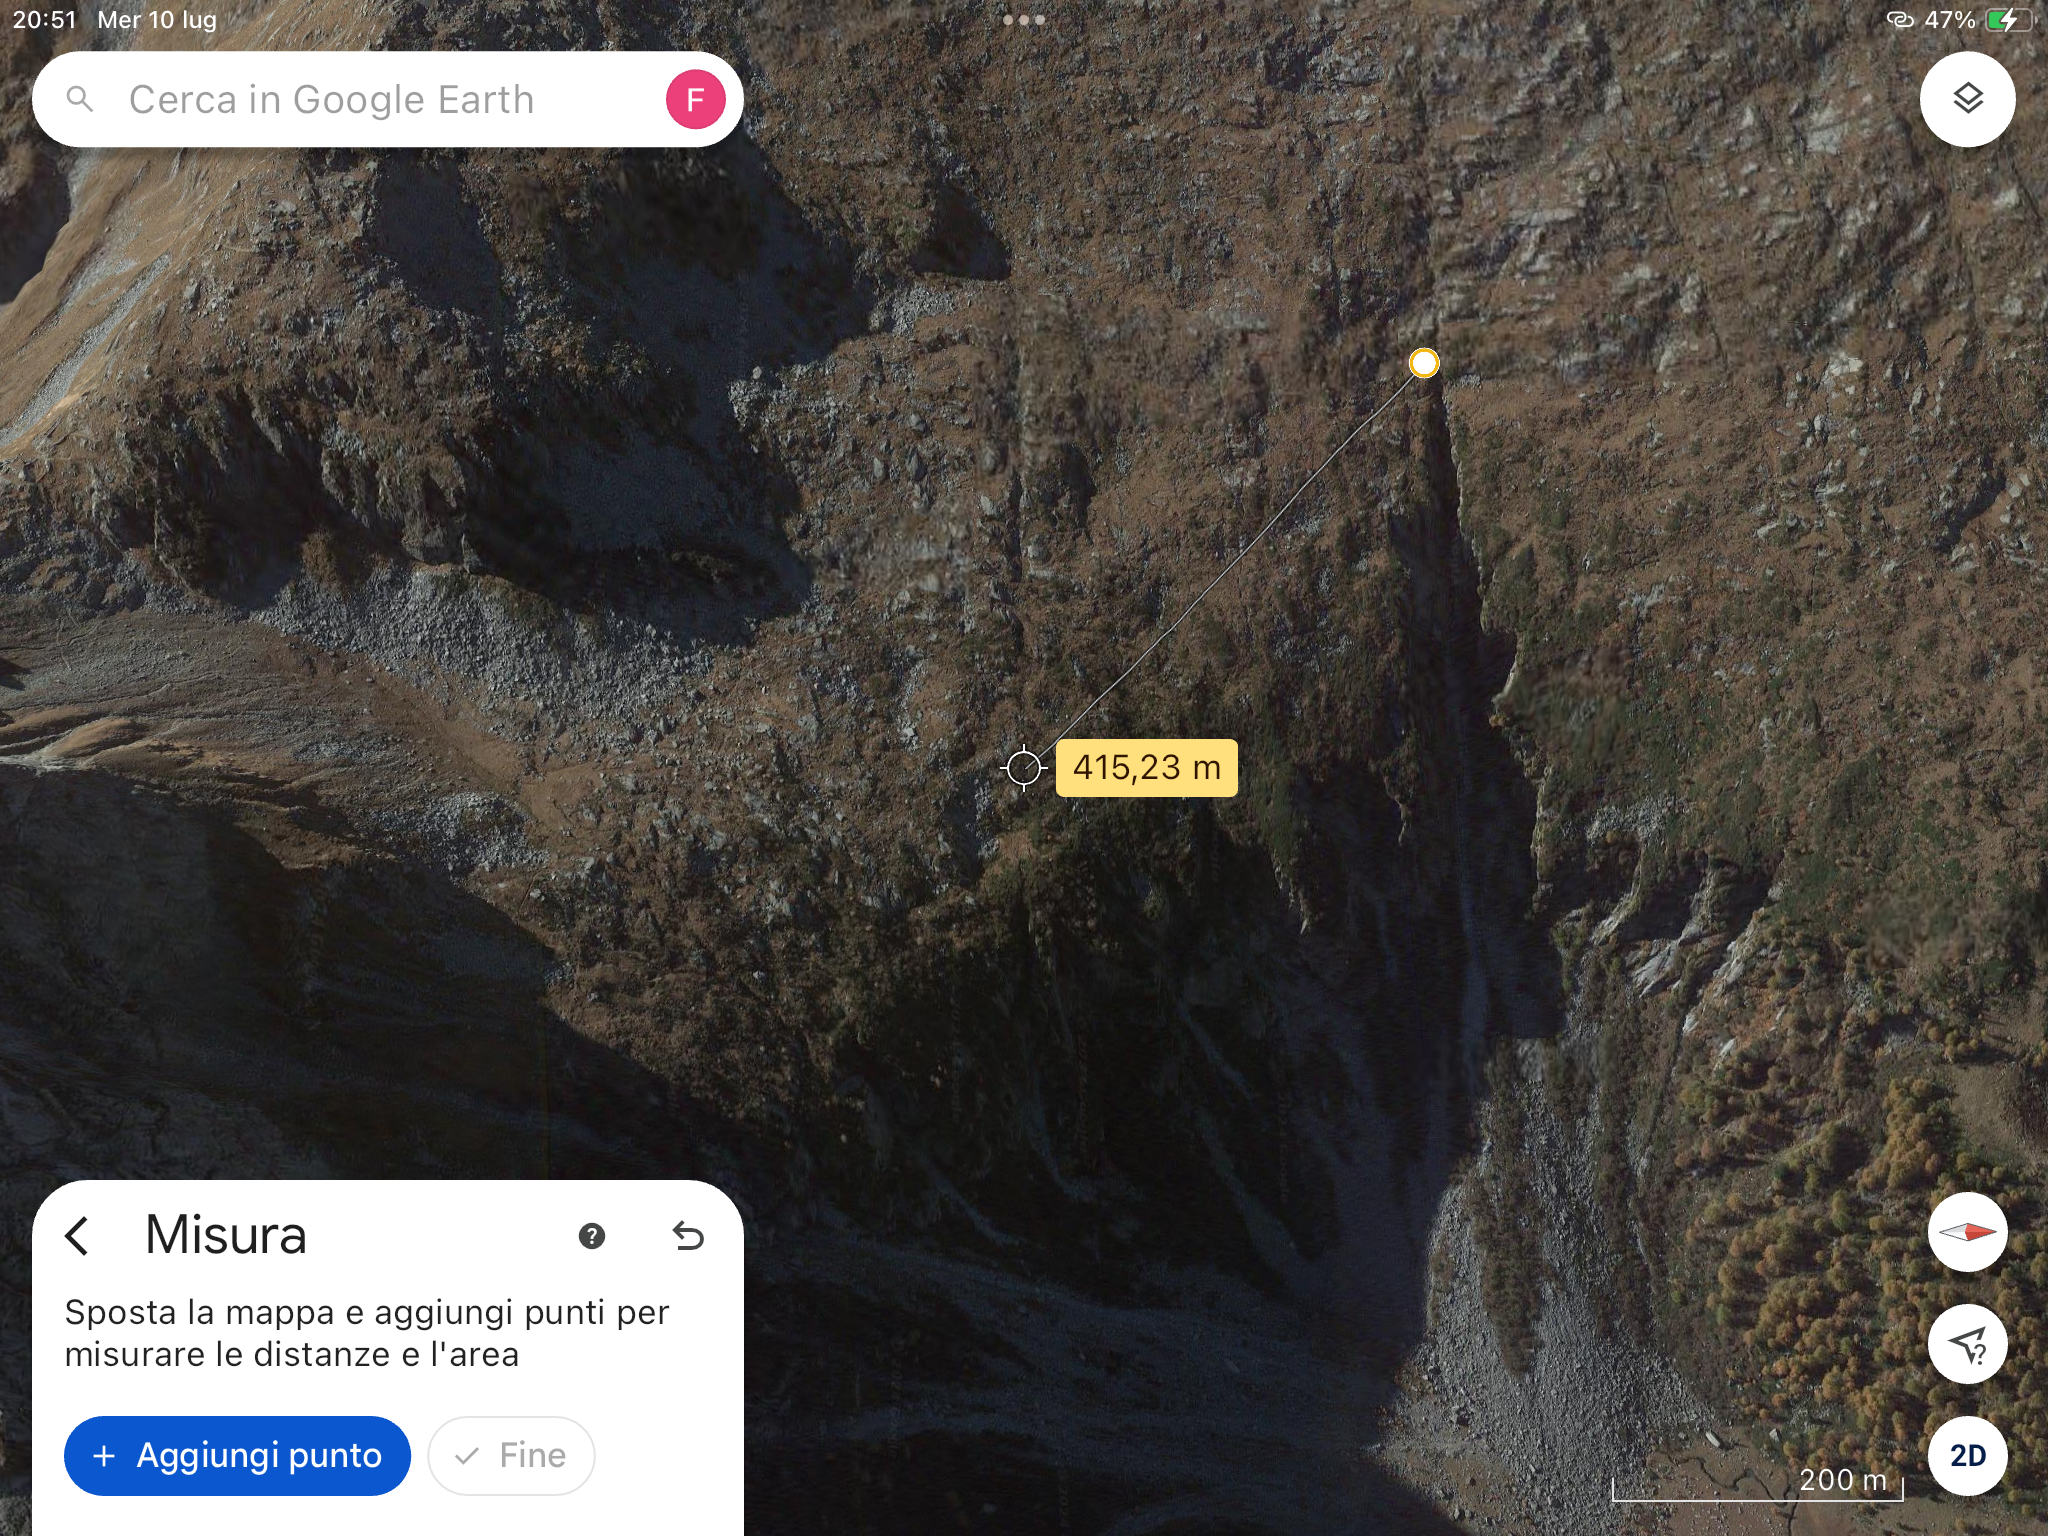Tap the 200 m scale bar
The image size is (2048, 1536).
pyautogui.click(x=1758, y=1484)
